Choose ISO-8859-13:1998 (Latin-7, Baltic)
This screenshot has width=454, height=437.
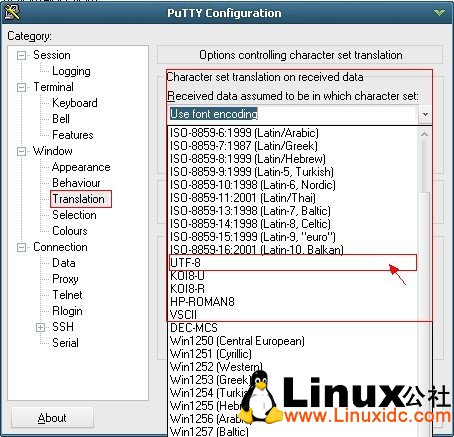[293, 211]
